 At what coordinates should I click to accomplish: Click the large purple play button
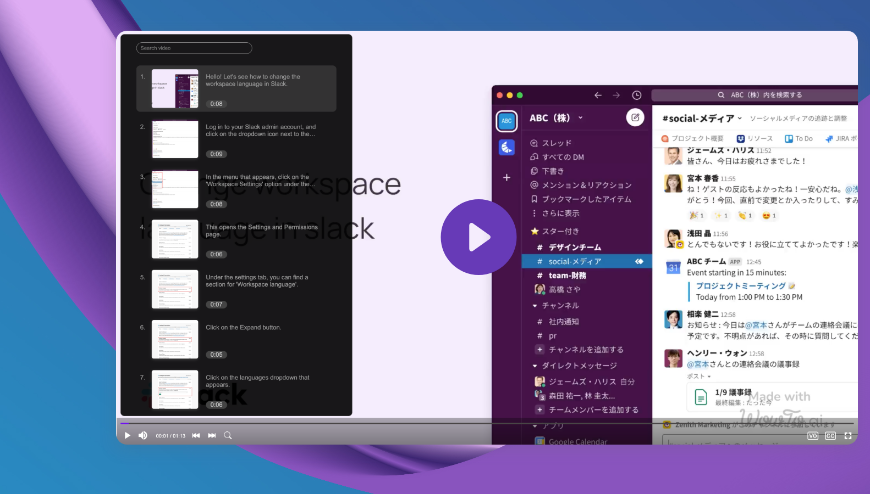[479, 237]
